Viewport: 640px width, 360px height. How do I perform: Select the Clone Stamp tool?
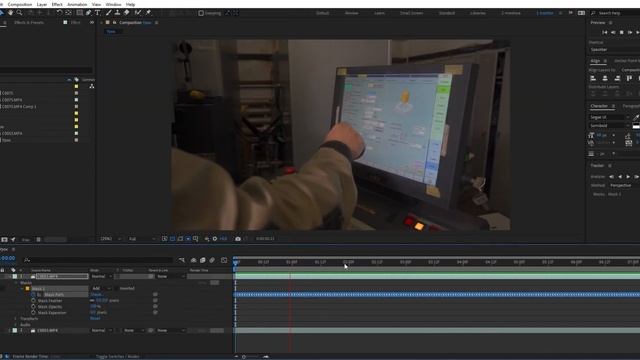click(118, 13)
